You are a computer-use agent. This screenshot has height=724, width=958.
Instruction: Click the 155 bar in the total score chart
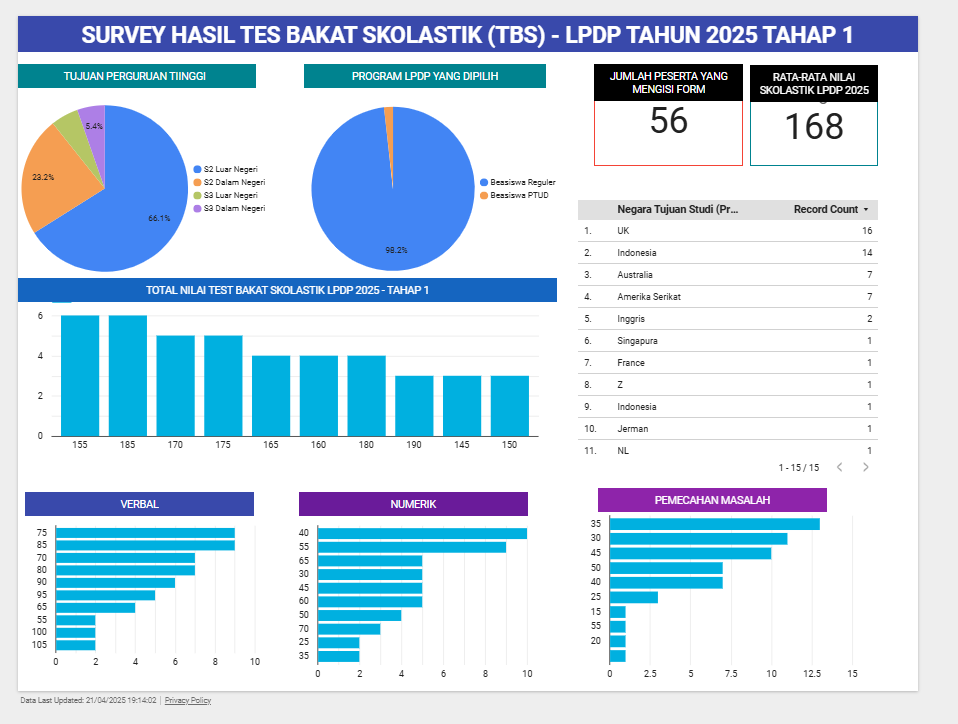(80, 376)
